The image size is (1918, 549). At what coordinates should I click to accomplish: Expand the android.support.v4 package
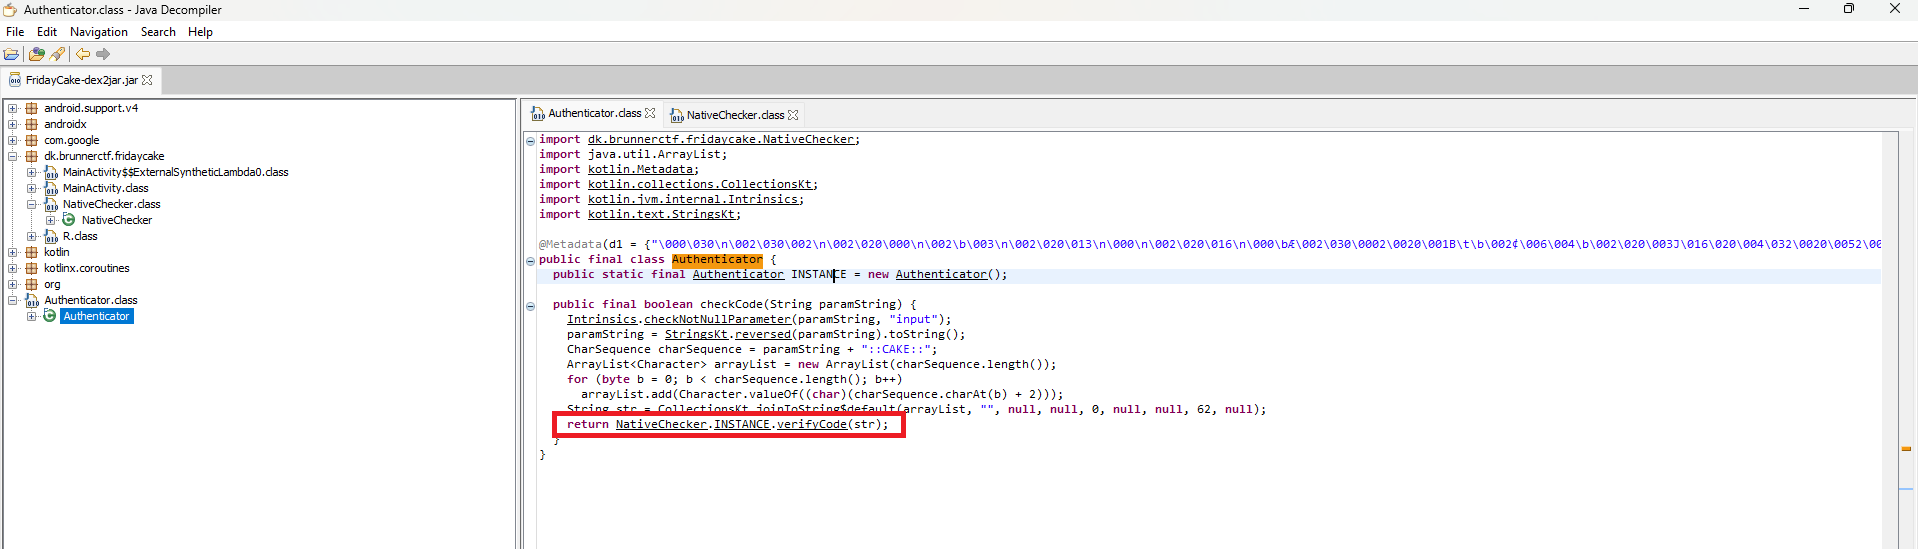[x=13, y=108]
